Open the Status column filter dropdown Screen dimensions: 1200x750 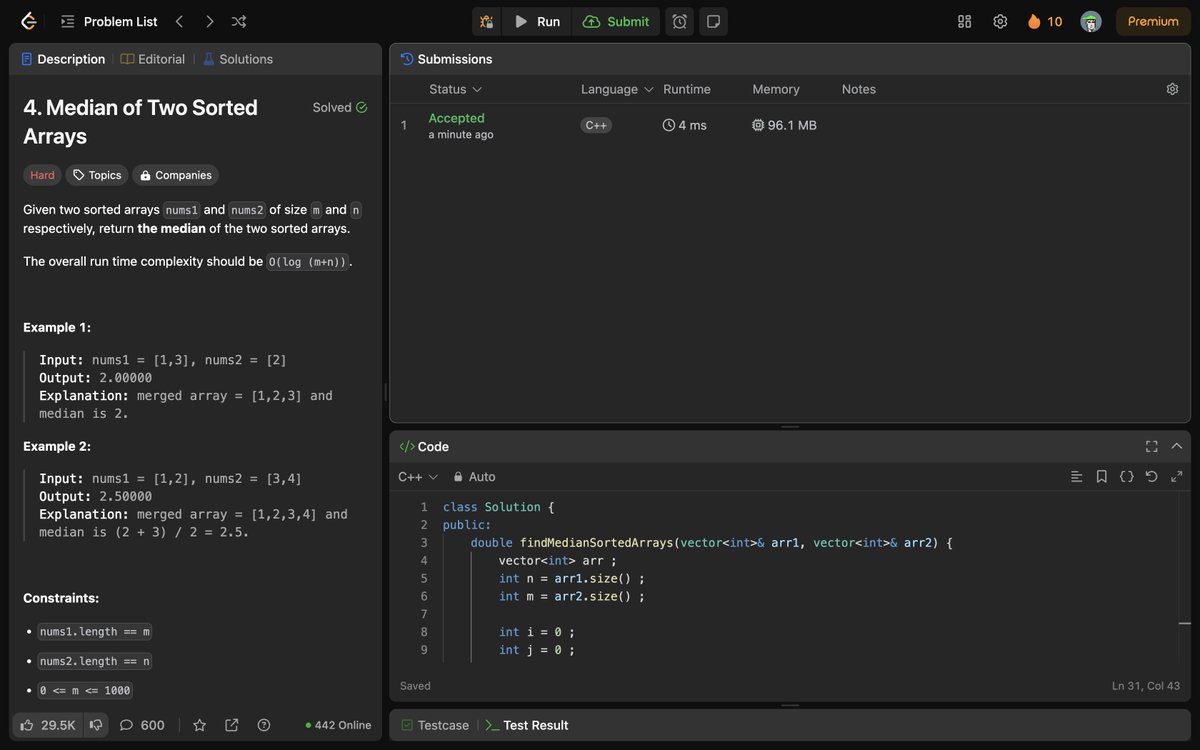(456, 89)
